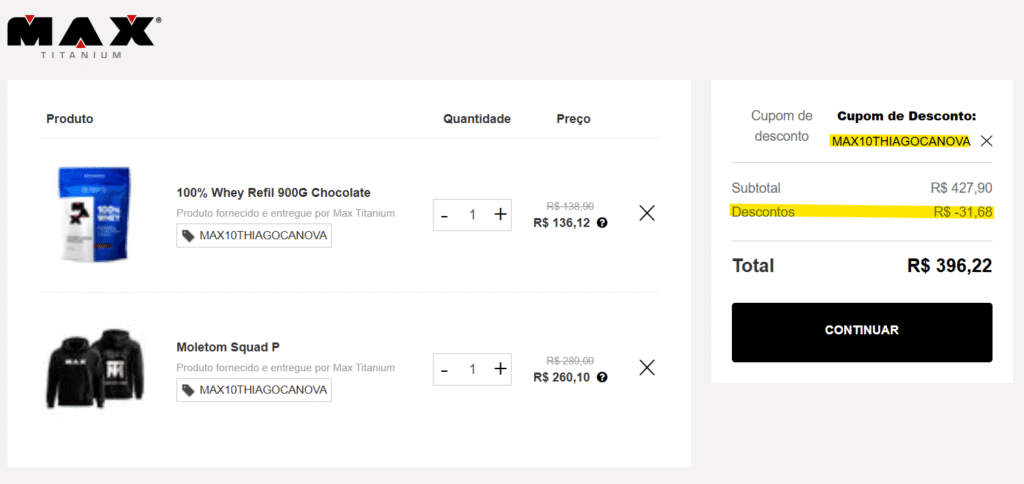Click the help icon beside R$ 136,12
This screenshot has width=1024, height=484.
point(602,223)
